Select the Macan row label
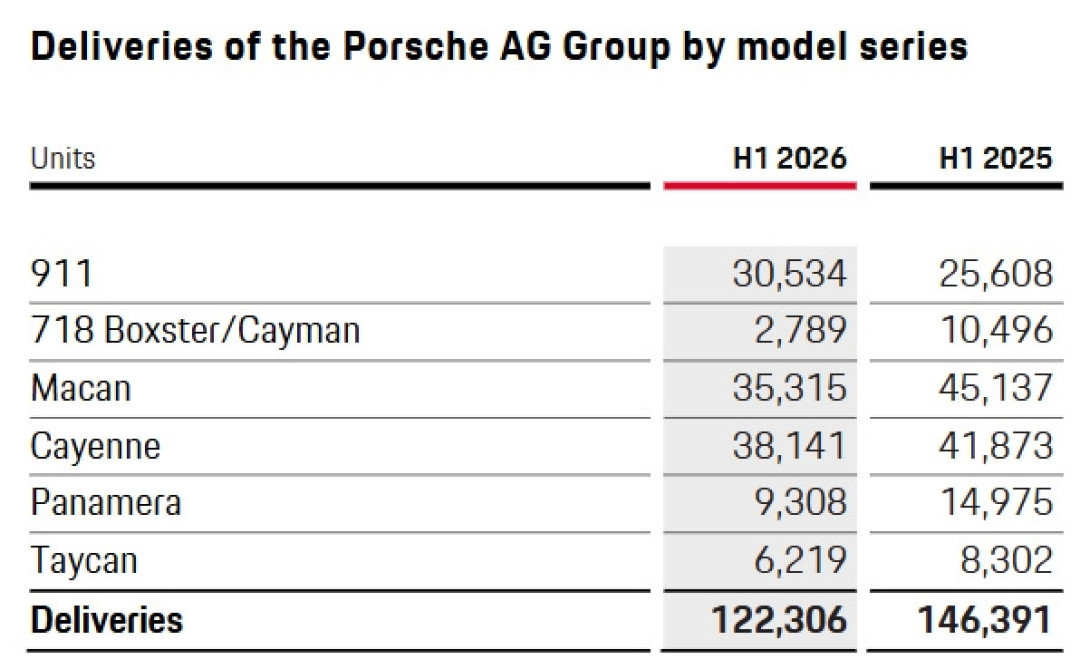The image size is (1080, 669). 81,388
